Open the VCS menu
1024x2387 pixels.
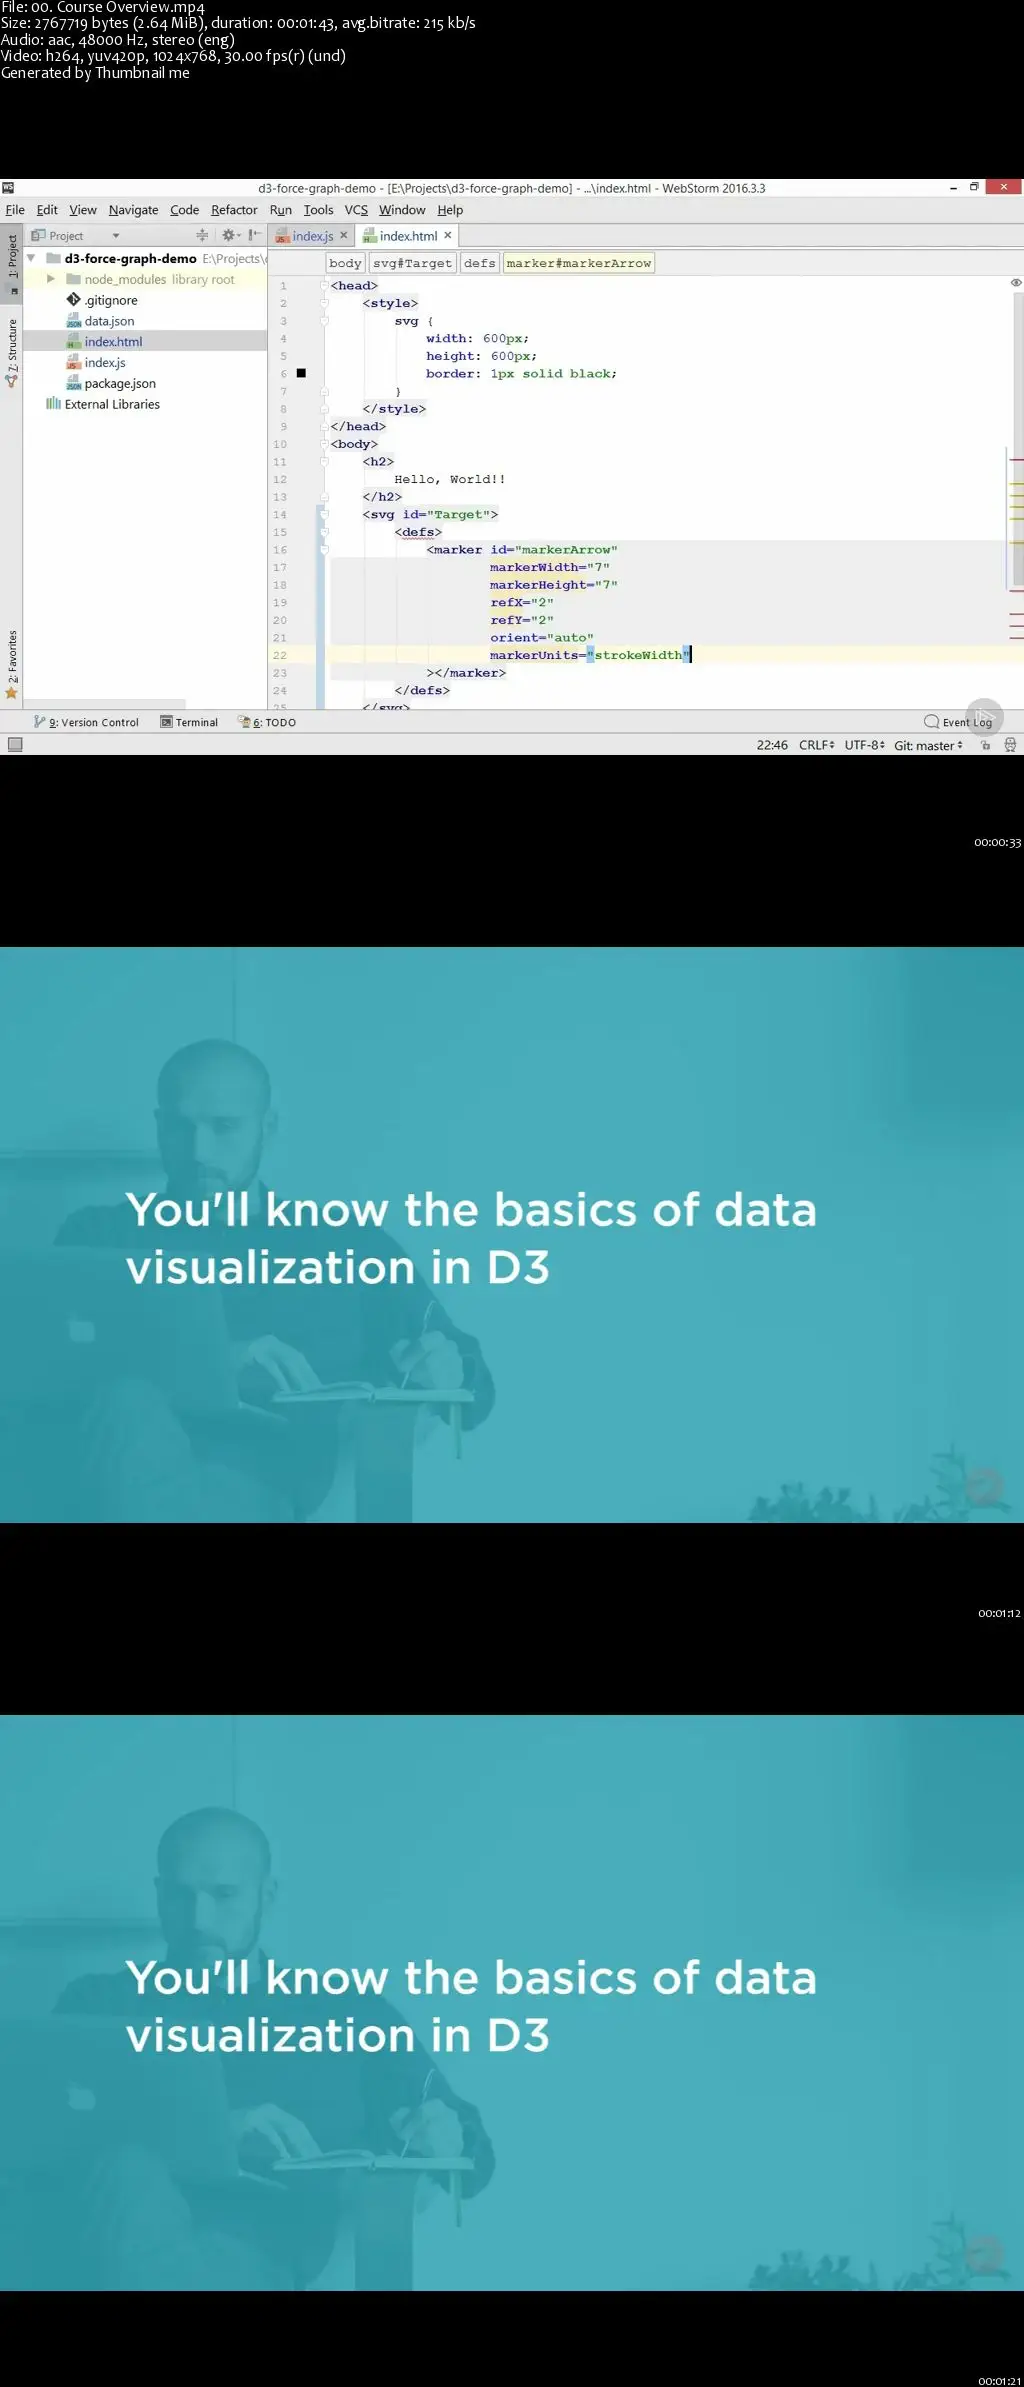[356, 210]
